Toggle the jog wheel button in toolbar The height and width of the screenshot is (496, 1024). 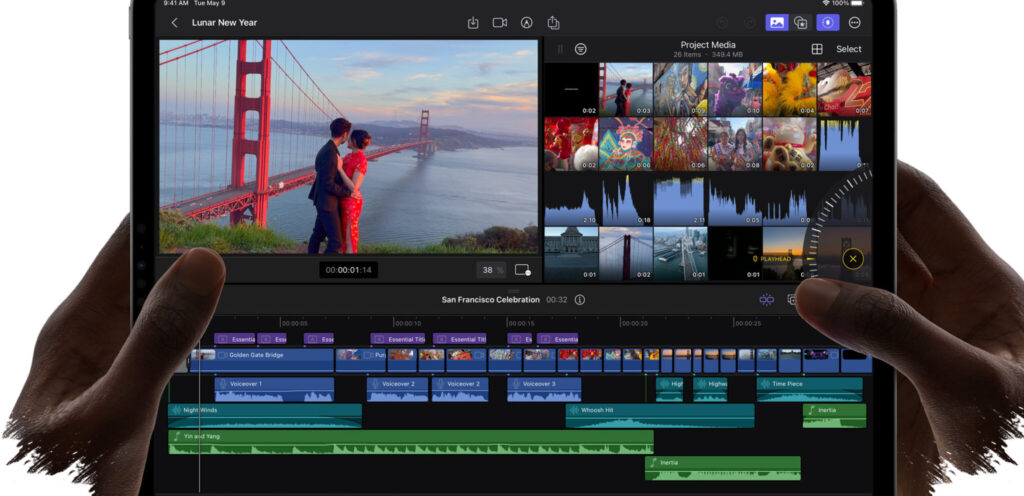click(828, 23)
